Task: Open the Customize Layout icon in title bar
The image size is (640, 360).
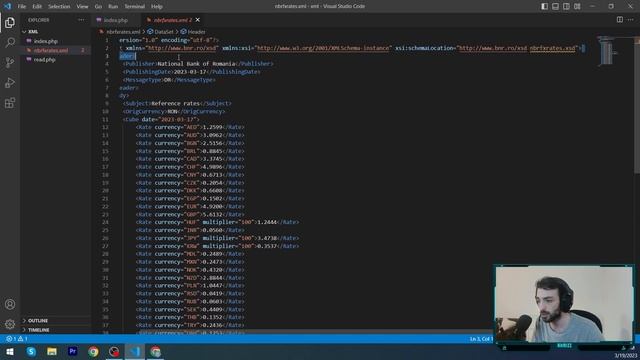Action: click(577, 6)
